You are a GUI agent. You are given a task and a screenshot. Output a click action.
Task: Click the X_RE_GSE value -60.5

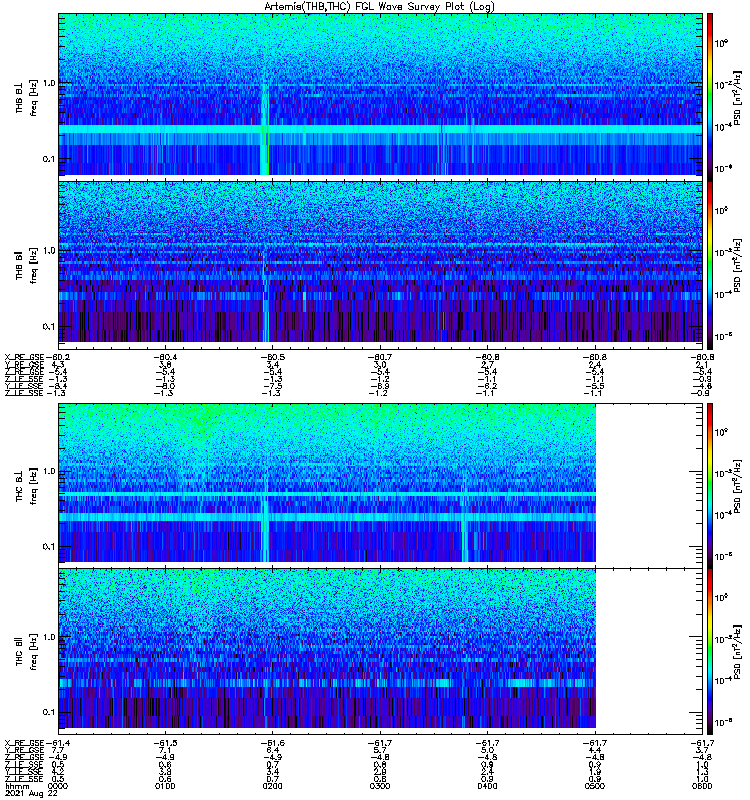point(272,357)
